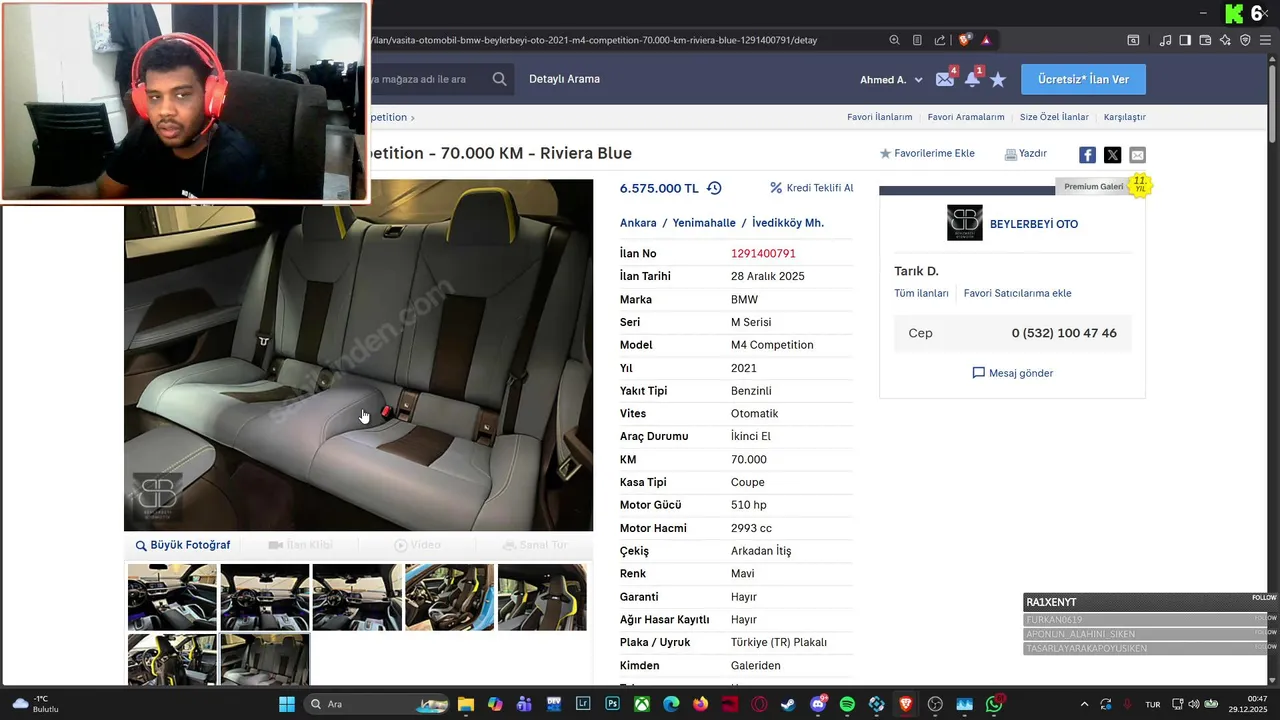Click the Windows taskbar Ara search box
The width and height of the screenshot is (1280, 720).
[375, 704]
